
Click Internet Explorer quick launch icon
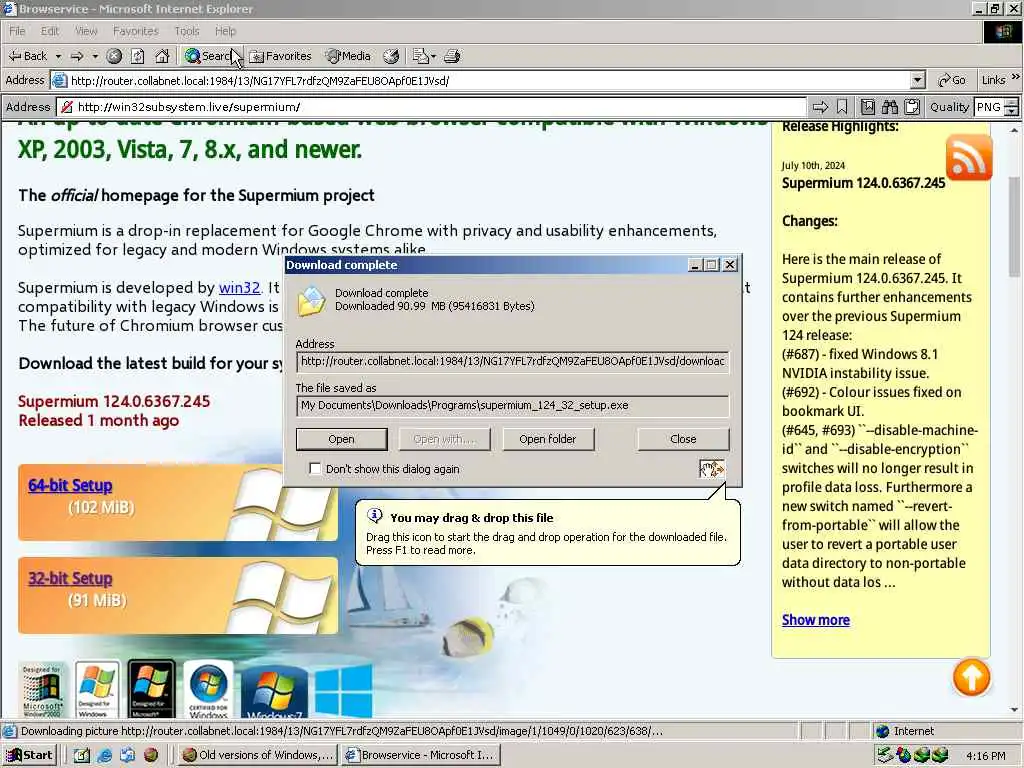coord(104,755)
